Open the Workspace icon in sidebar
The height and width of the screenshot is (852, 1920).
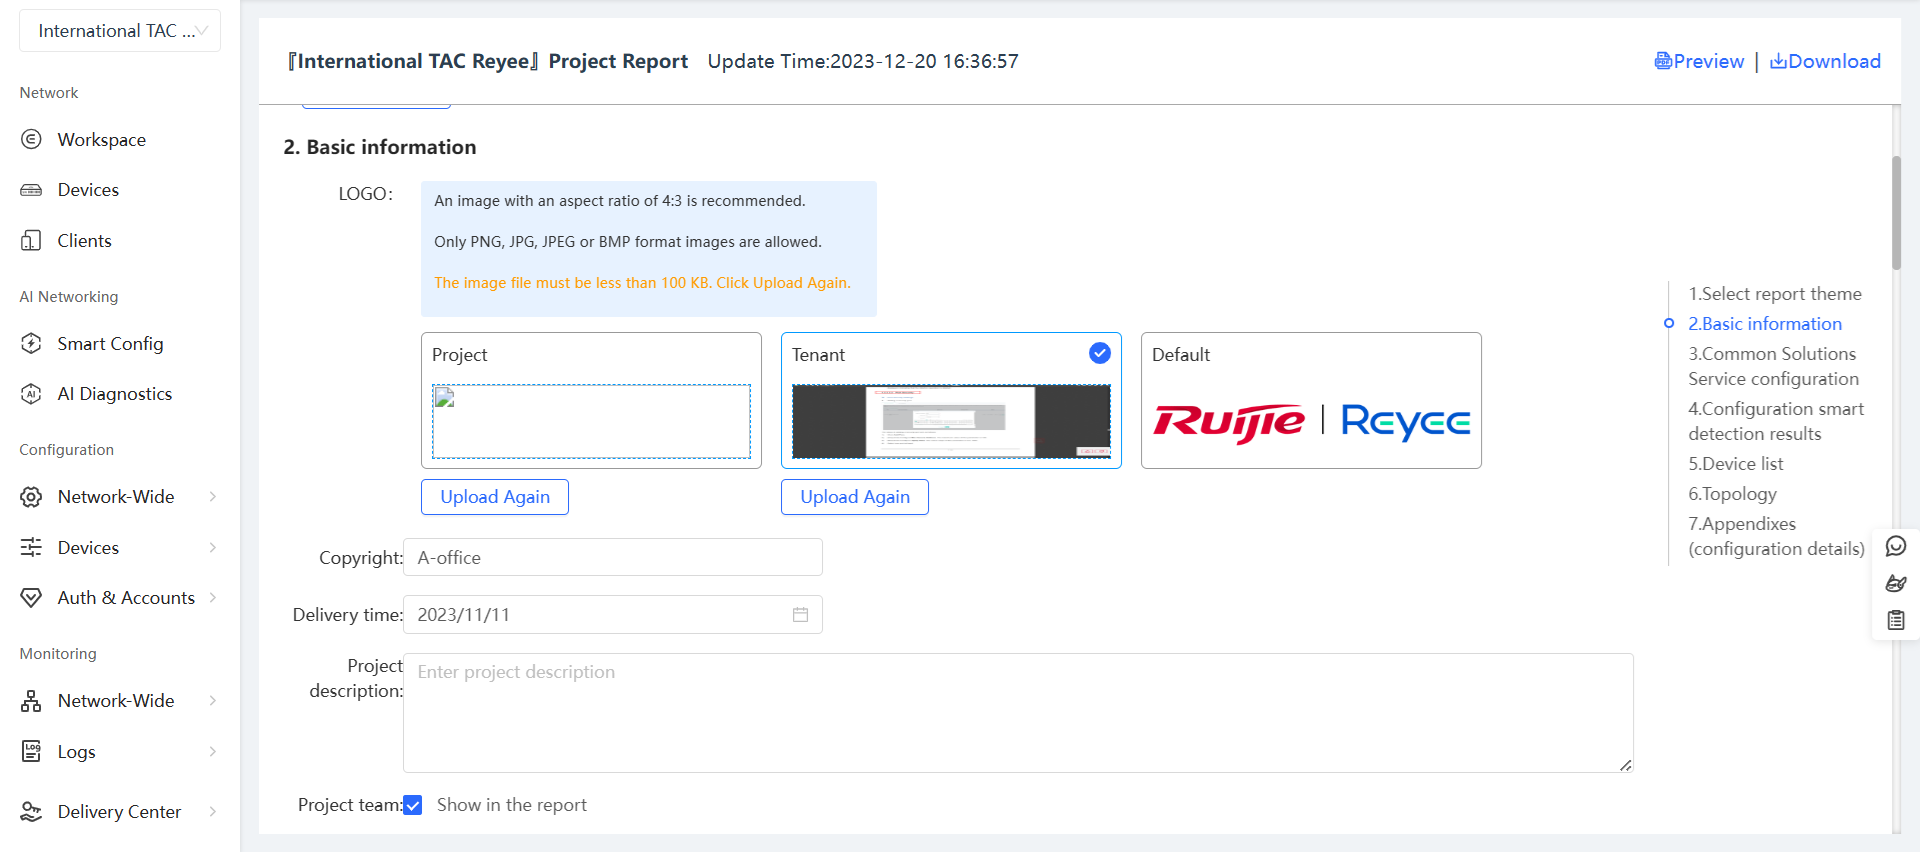click(x=31, y=140)
